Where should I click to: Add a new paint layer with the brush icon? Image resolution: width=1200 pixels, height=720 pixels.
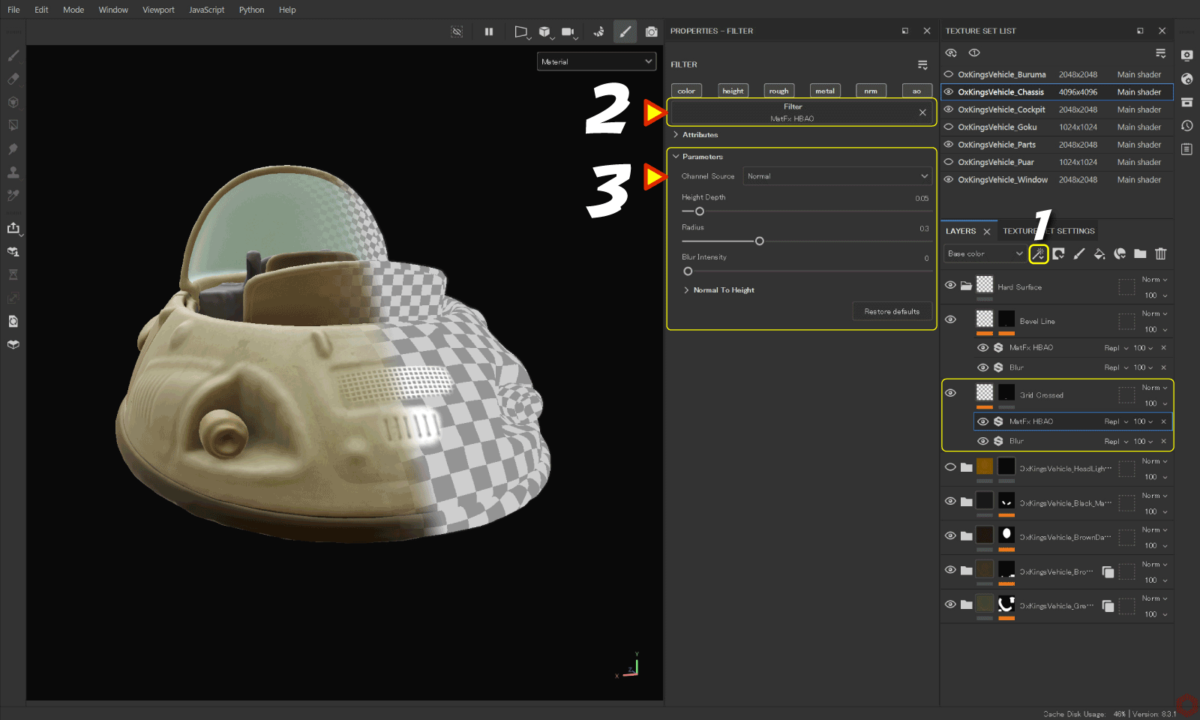tap(1079, 253)
